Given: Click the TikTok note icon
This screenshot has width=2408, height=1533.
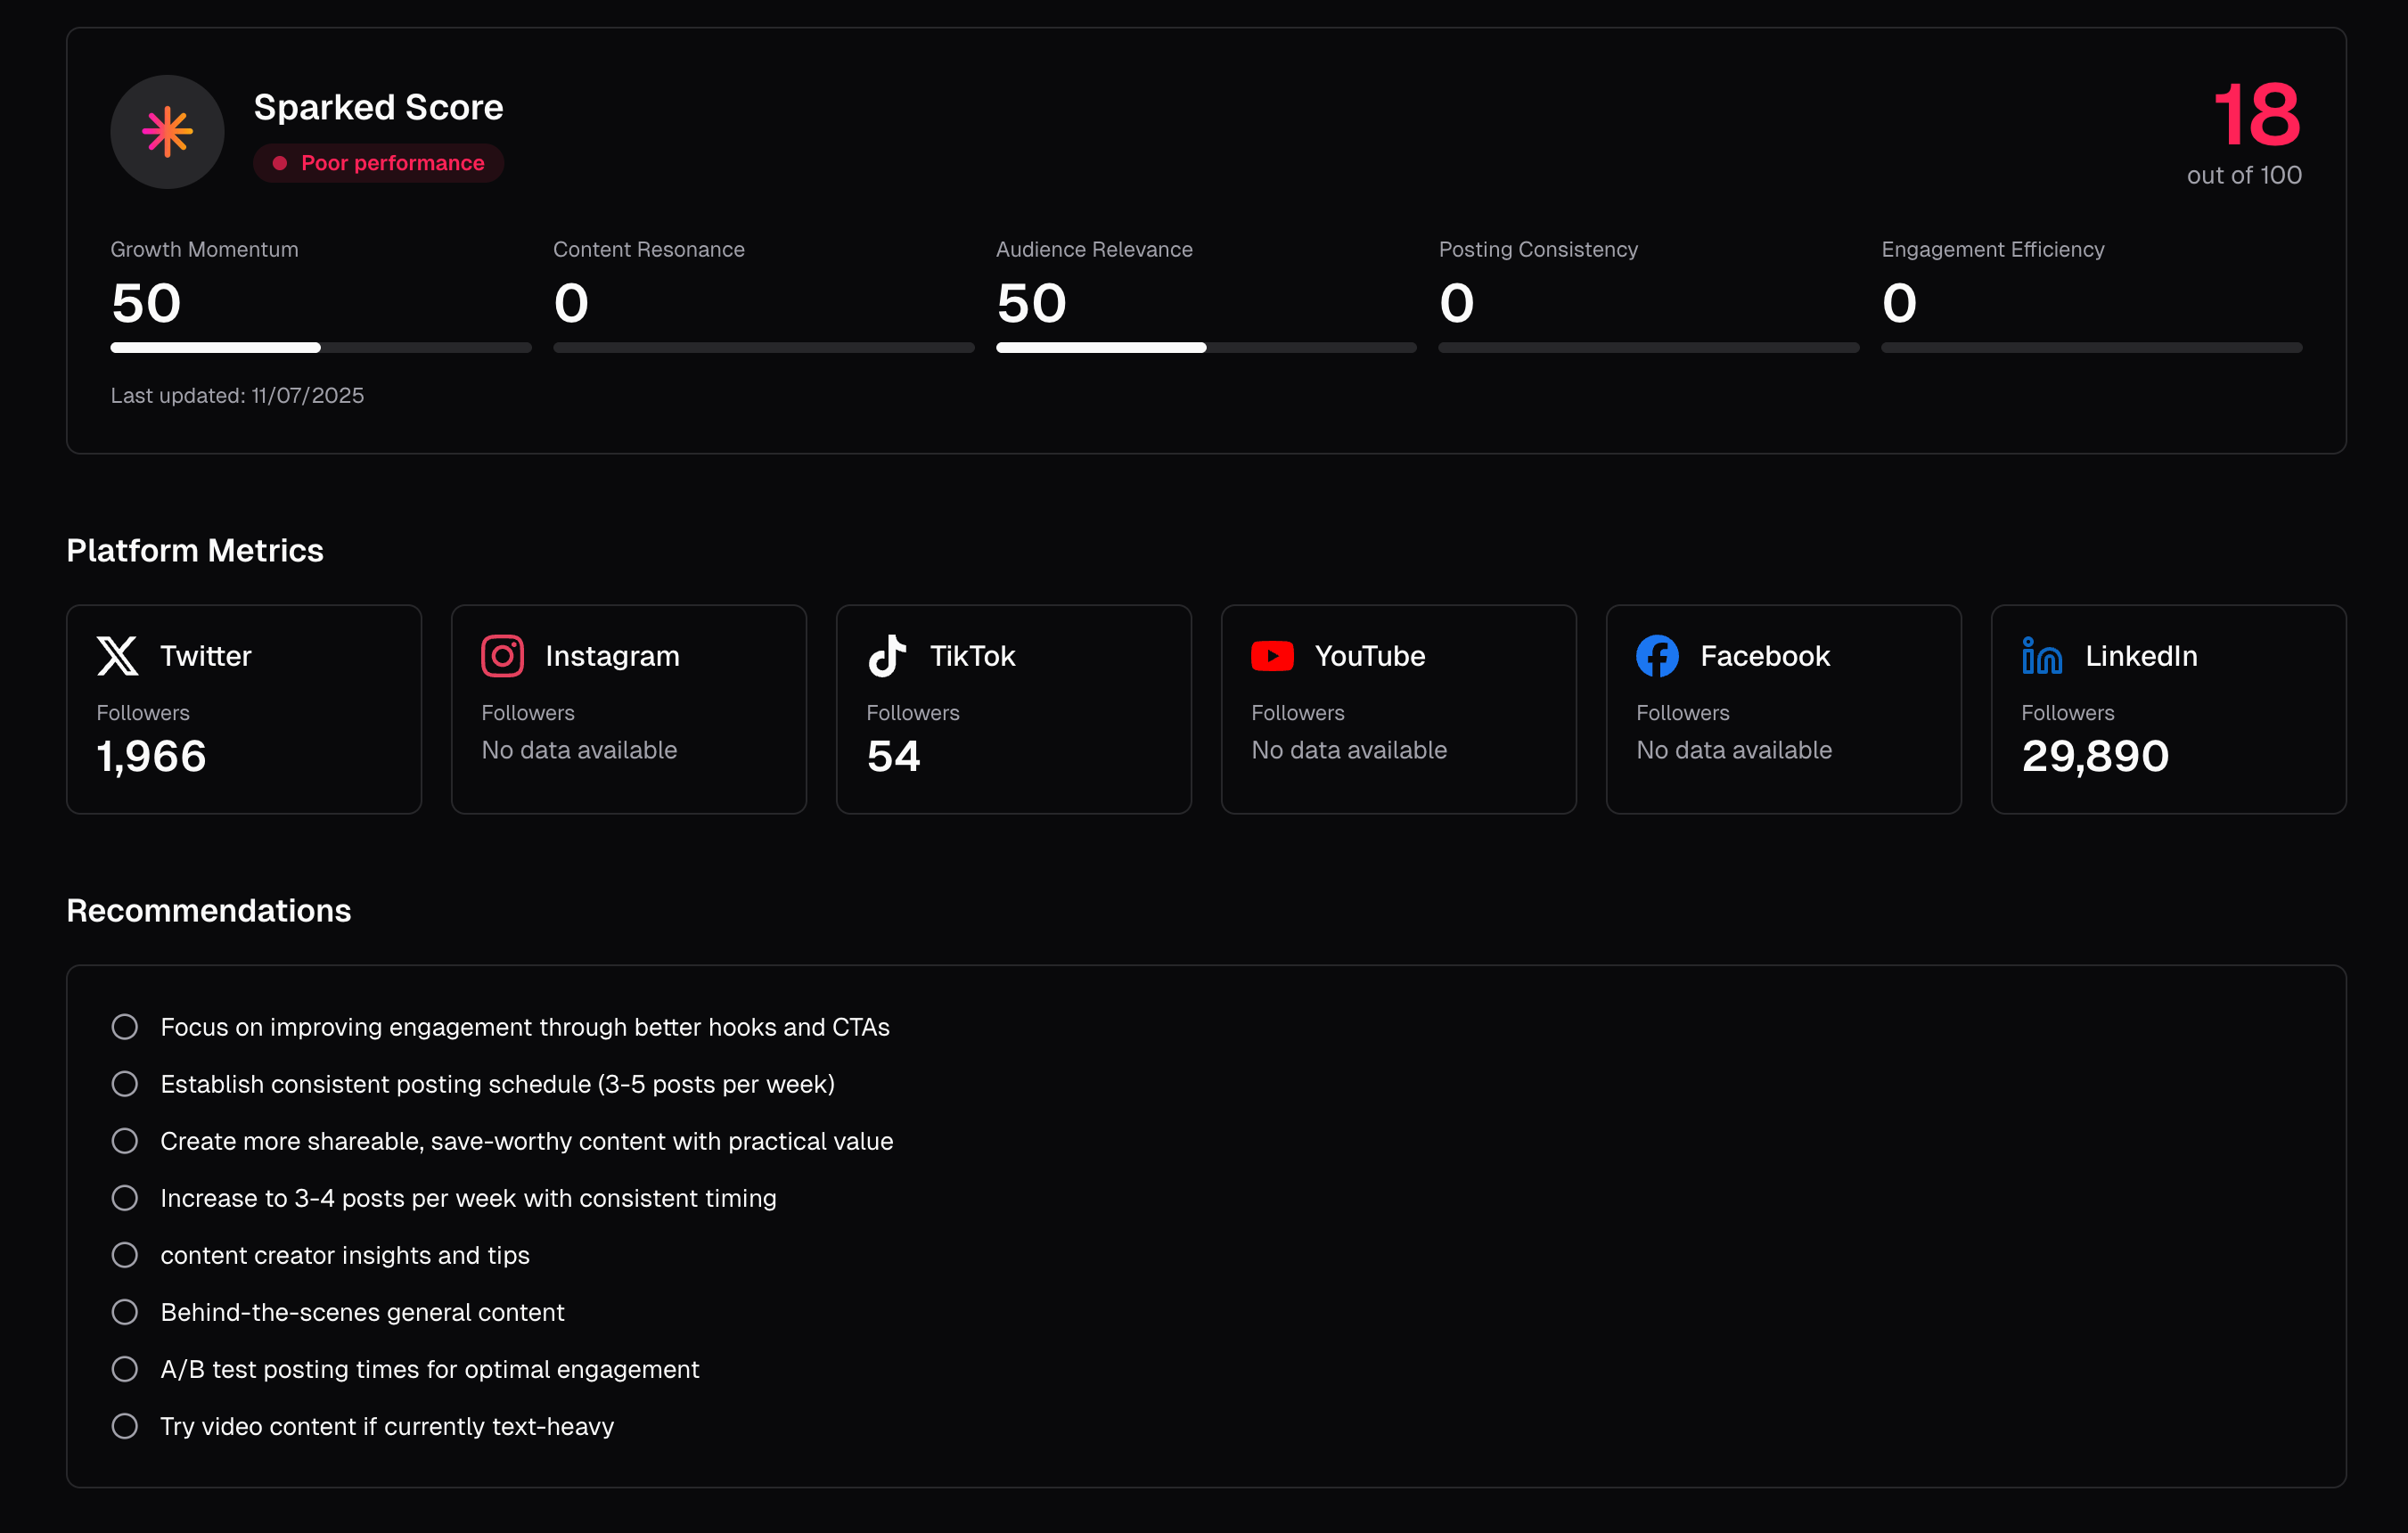Looking at the screenshot, I should [887, 656].
